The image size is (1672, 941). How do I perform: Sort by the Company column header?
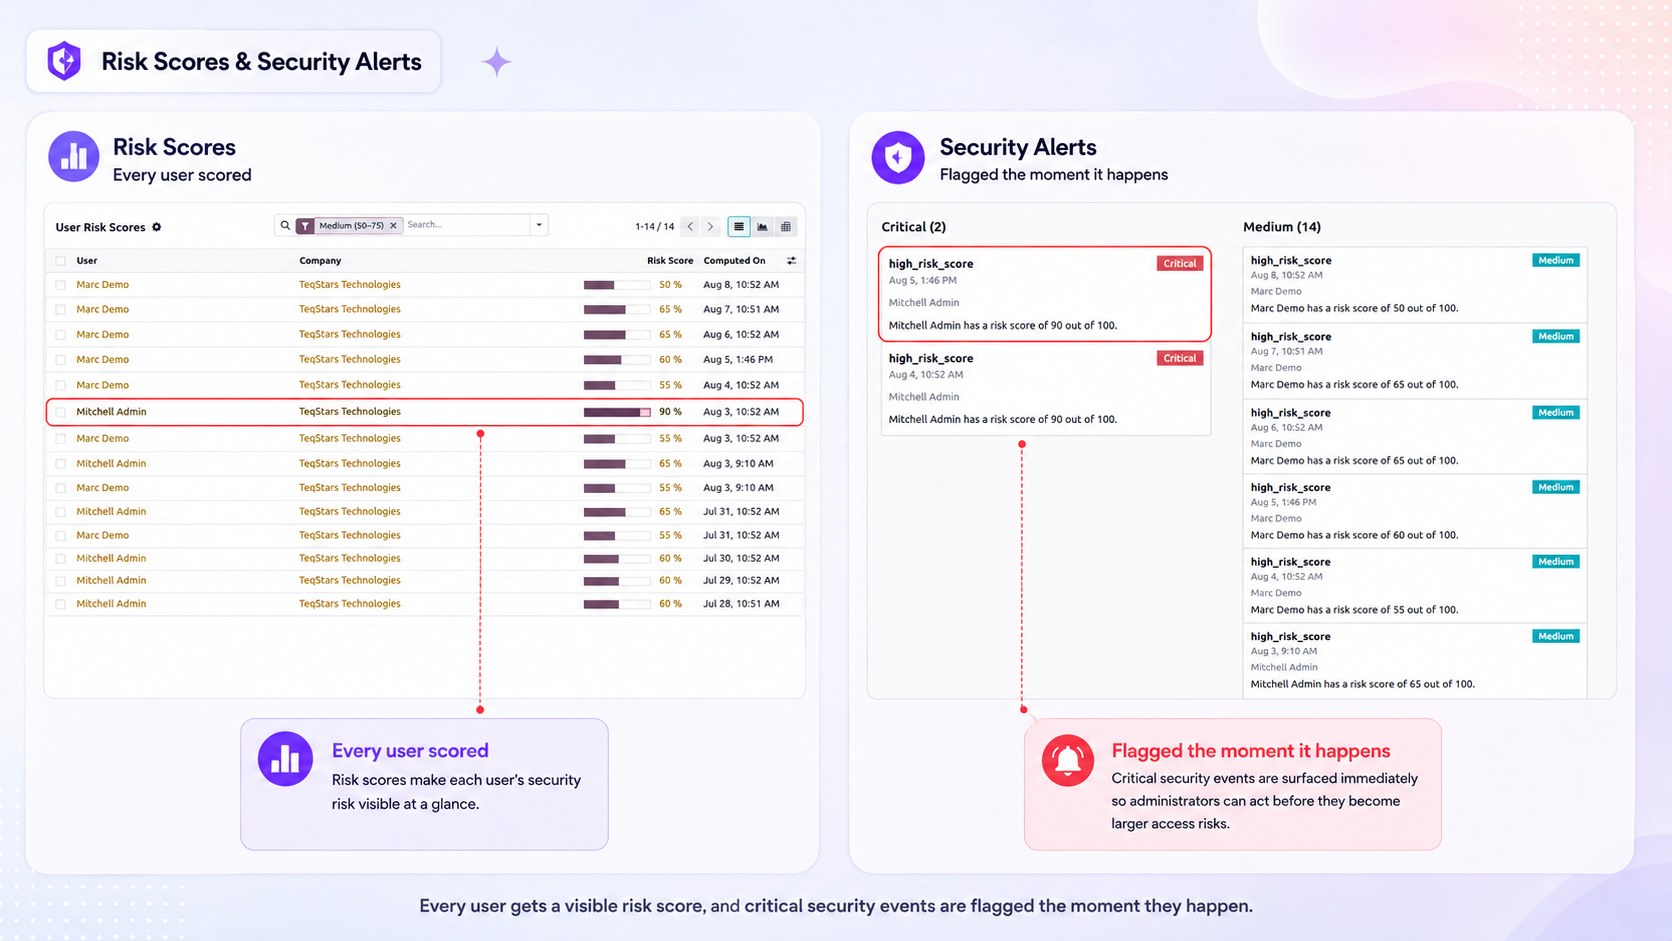pos(320,261)
